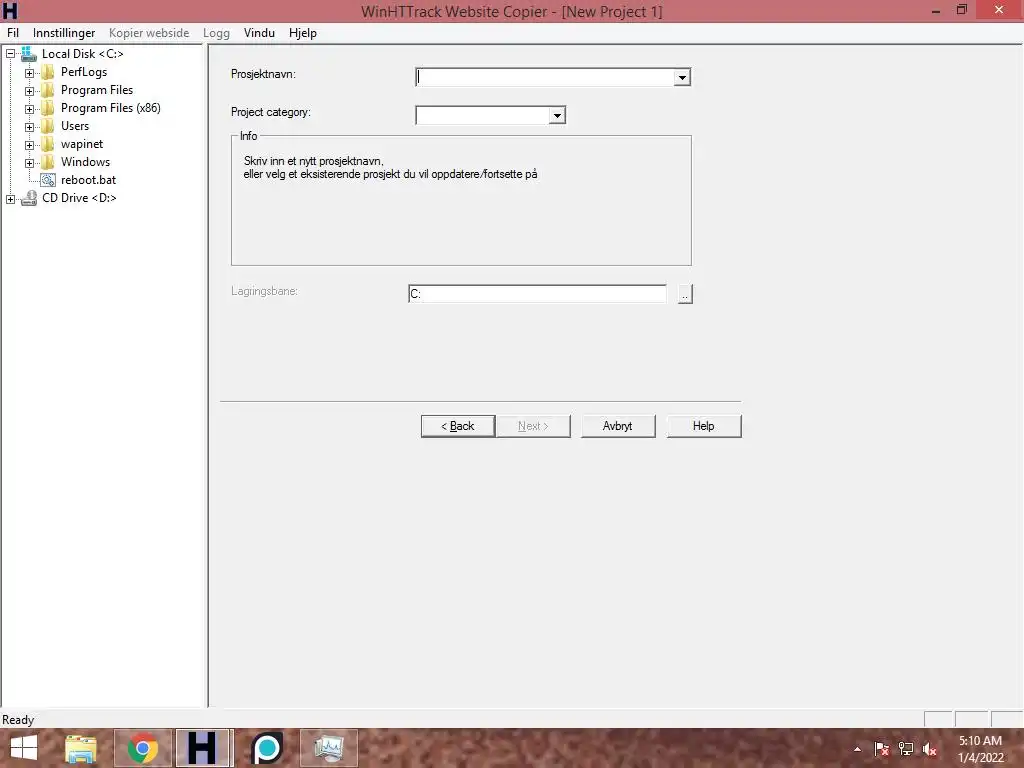Screen dimensions: 1024x768
Task: Select the Program Files folder label
Action: tap(97, 90)
